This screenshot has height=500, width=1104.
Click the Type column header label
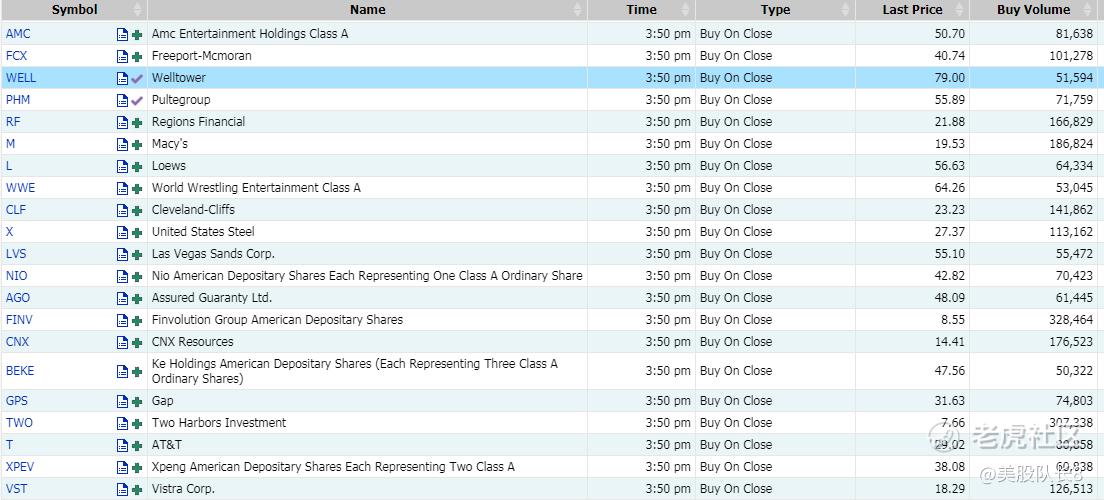775,10
